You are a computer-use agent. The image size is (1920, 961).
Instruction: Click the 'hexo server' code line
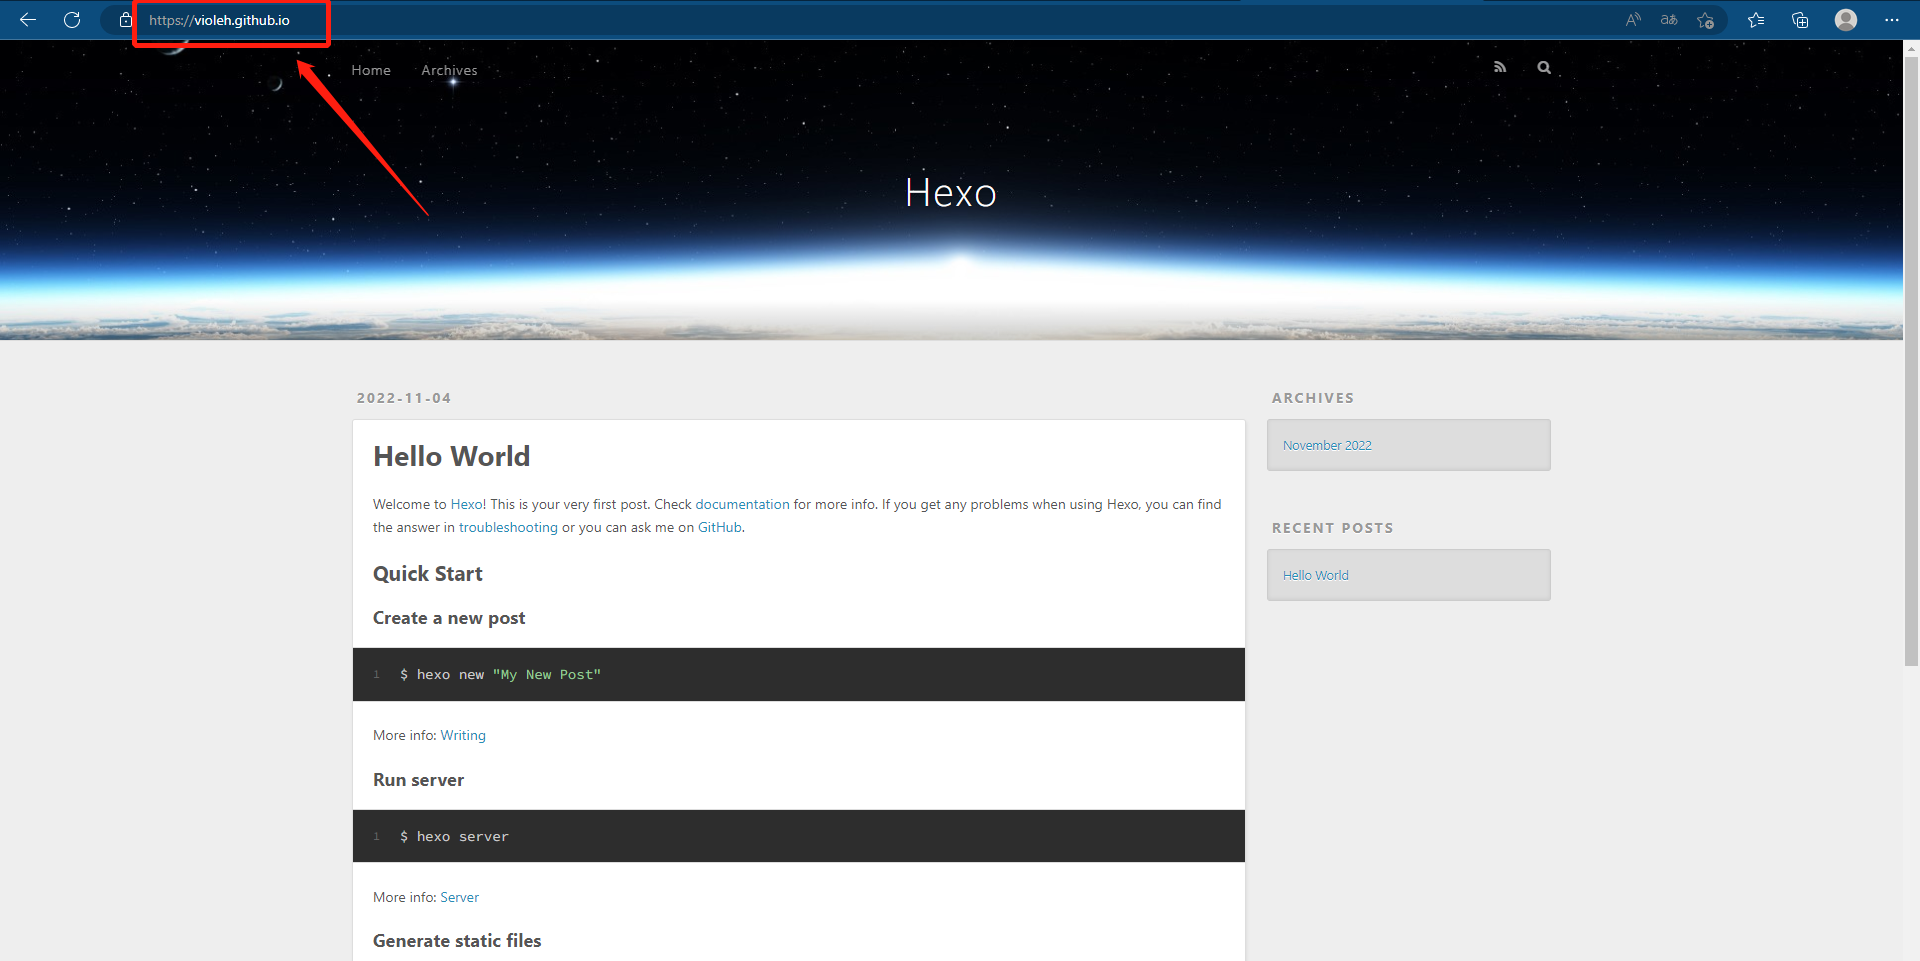(454, 837)
